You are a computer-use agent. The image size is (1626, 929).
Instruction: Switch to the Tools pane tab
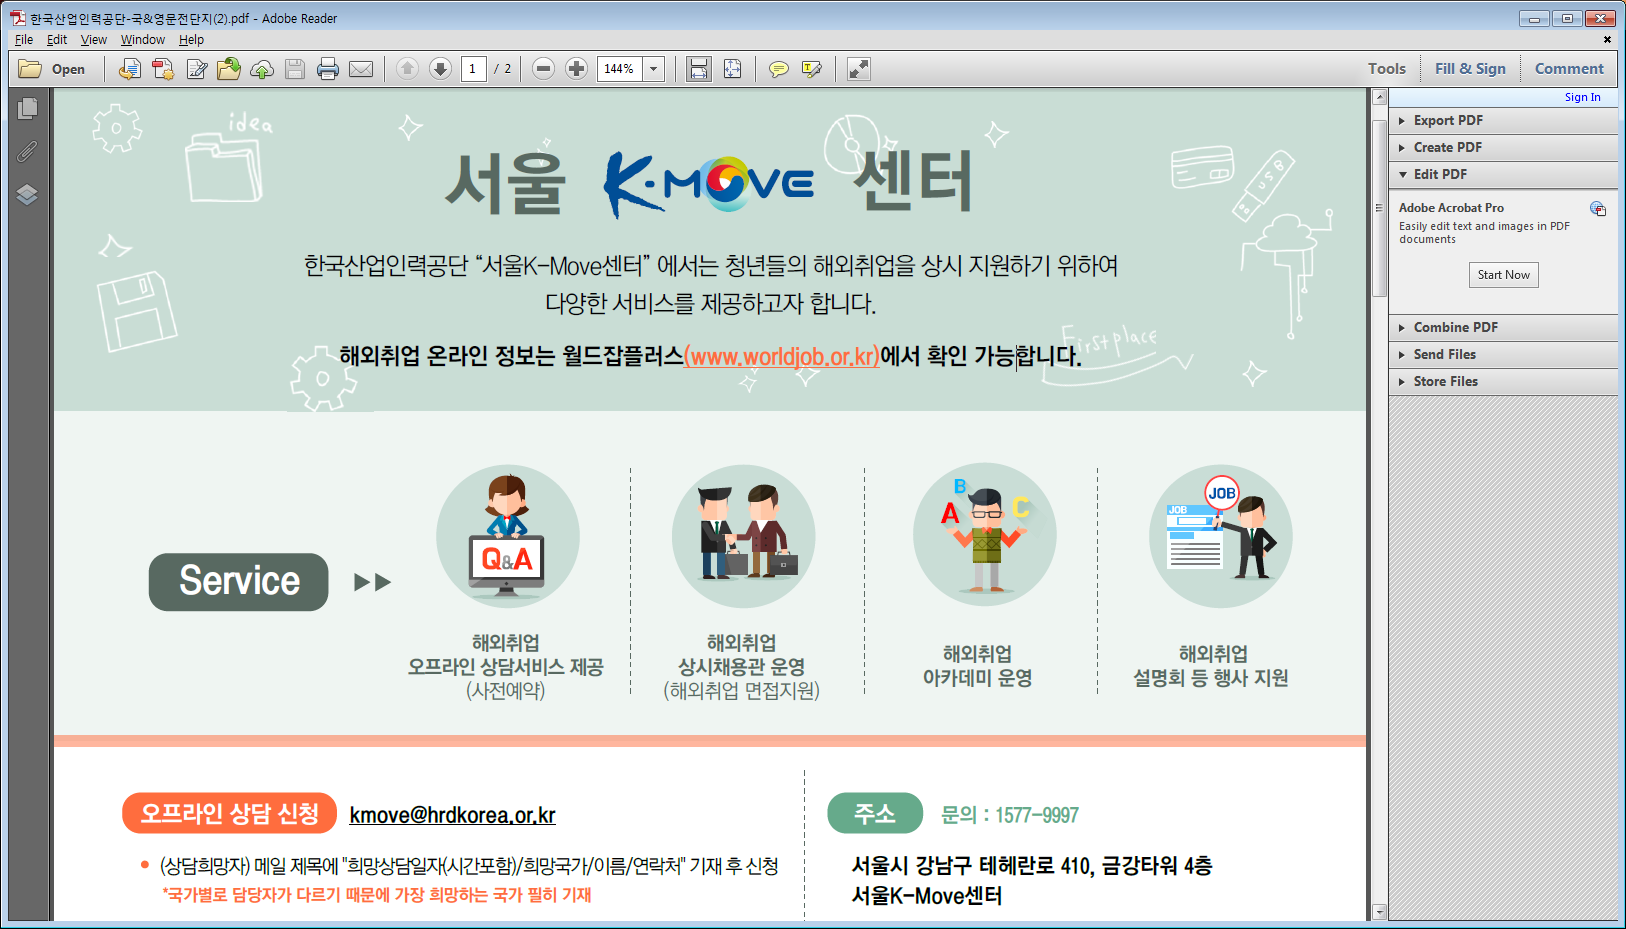(1387, 69)
